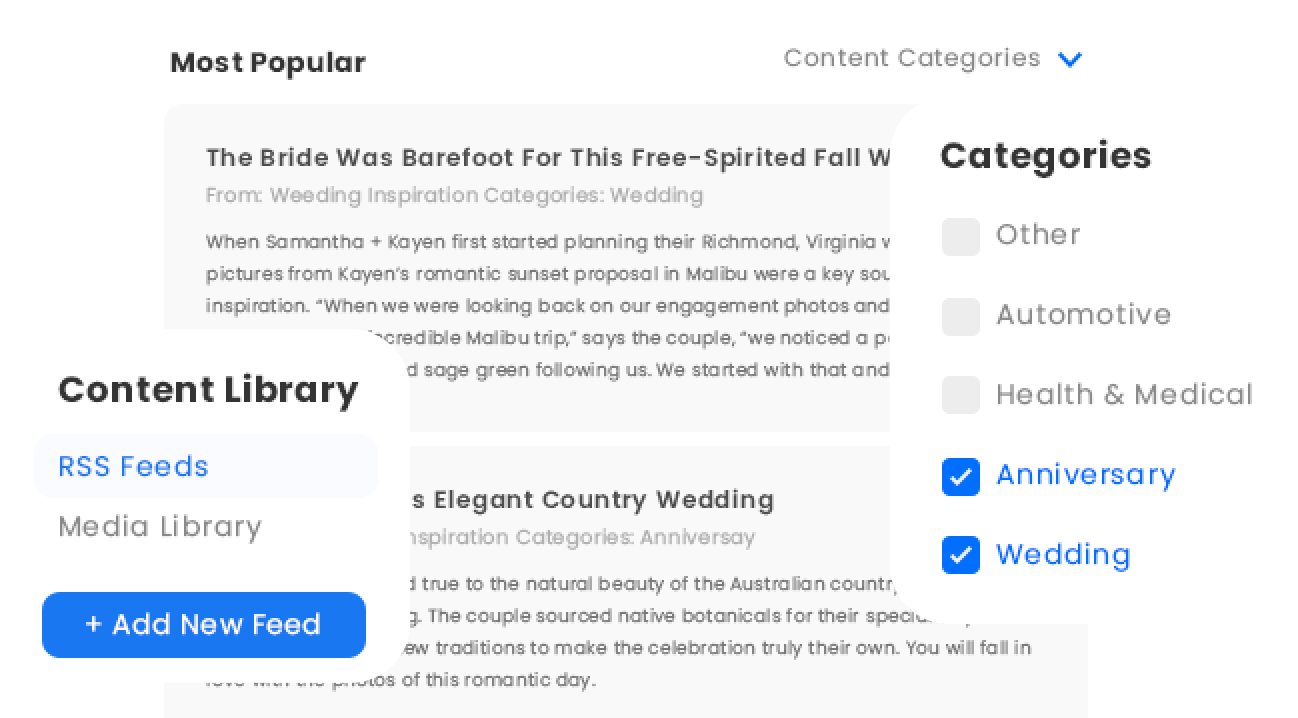Select the Automotive label in Categories
Image resolution: width=1298 pixels, height=718 pixels.
pyautogui.click(x=1083, y=315)
